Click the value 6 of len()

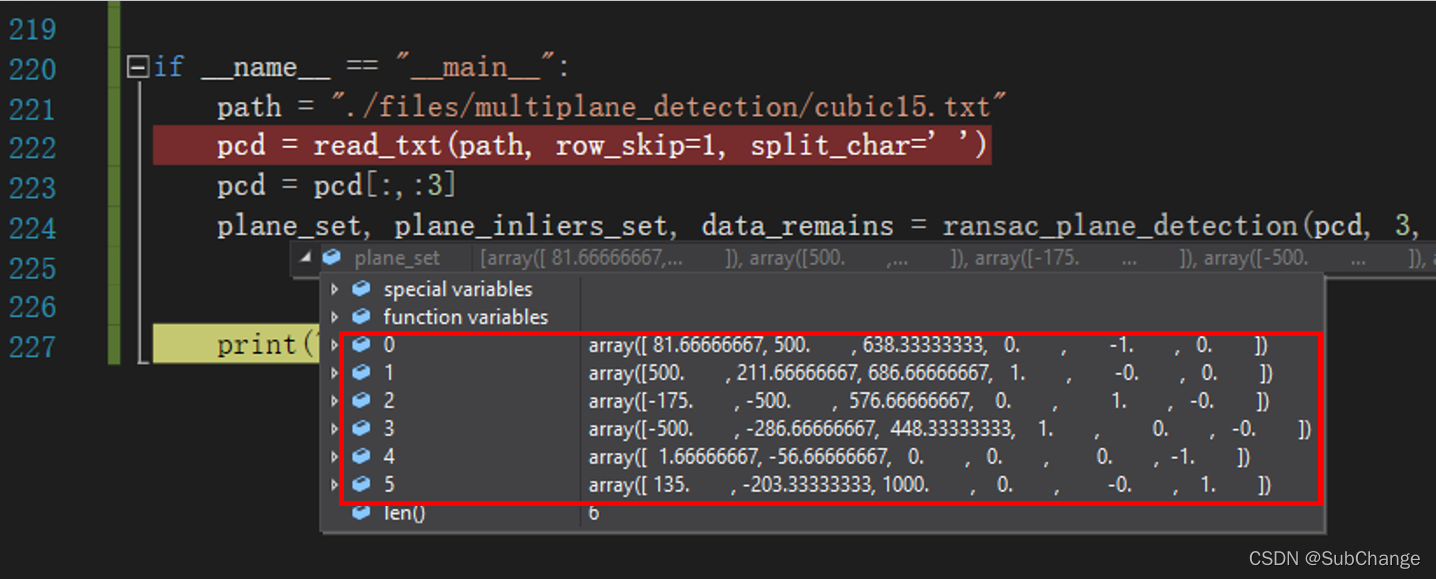[594, 514]
